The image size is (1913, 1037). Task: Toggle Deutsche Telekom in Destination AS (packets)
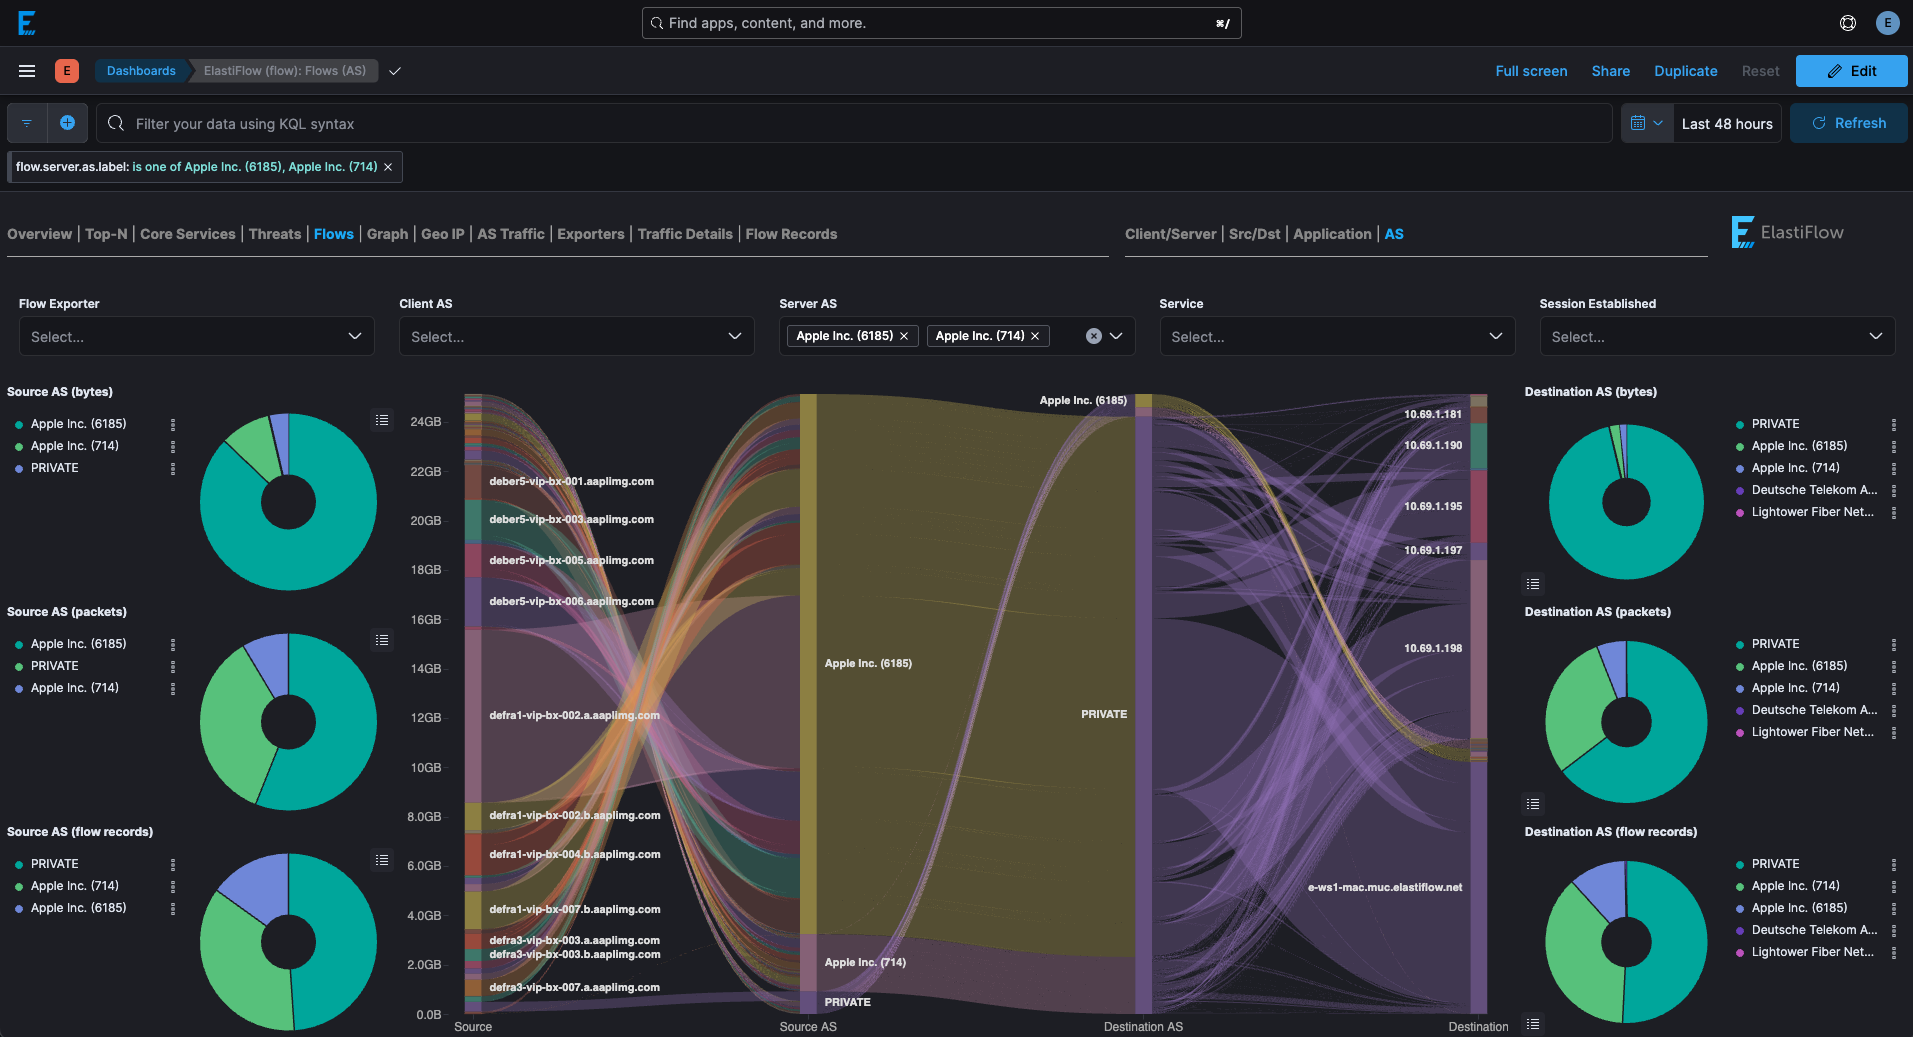pyautogui.click(x=1814, y=710)
